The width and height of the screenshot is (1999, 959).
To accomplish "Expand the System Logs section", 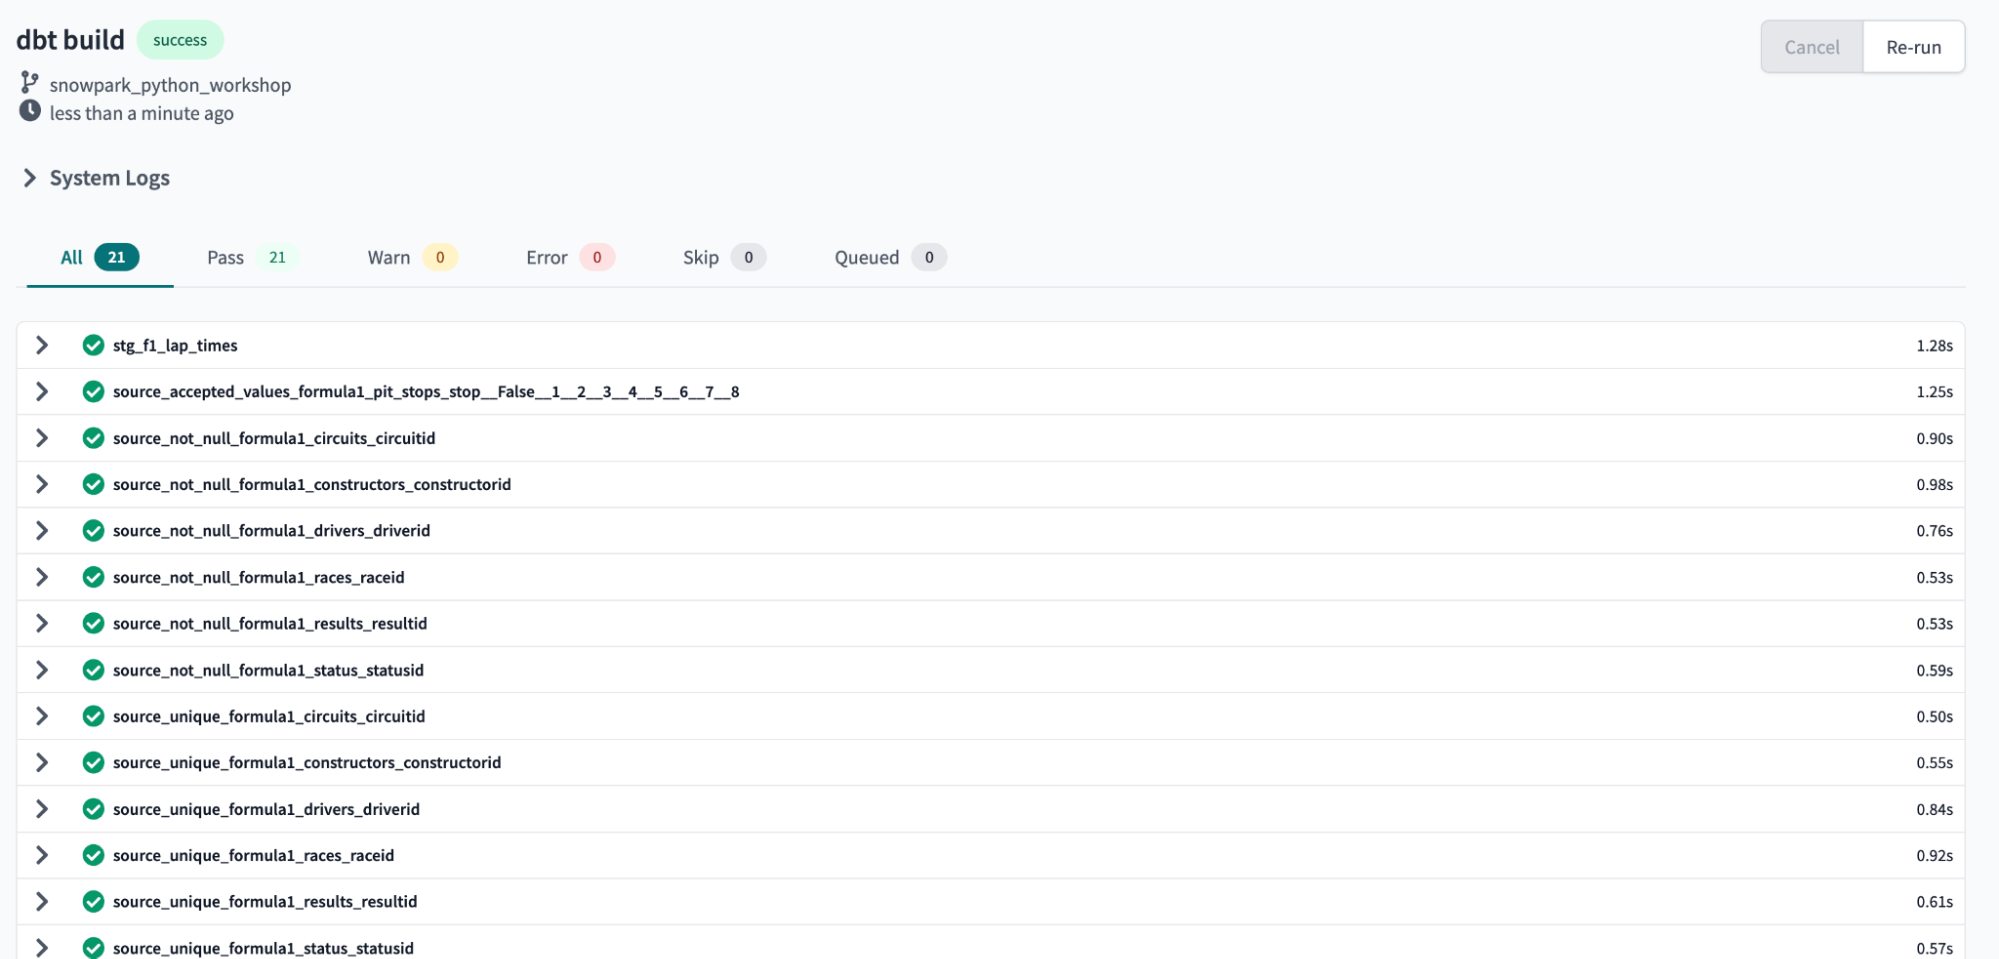I will (x=30, y=178).
